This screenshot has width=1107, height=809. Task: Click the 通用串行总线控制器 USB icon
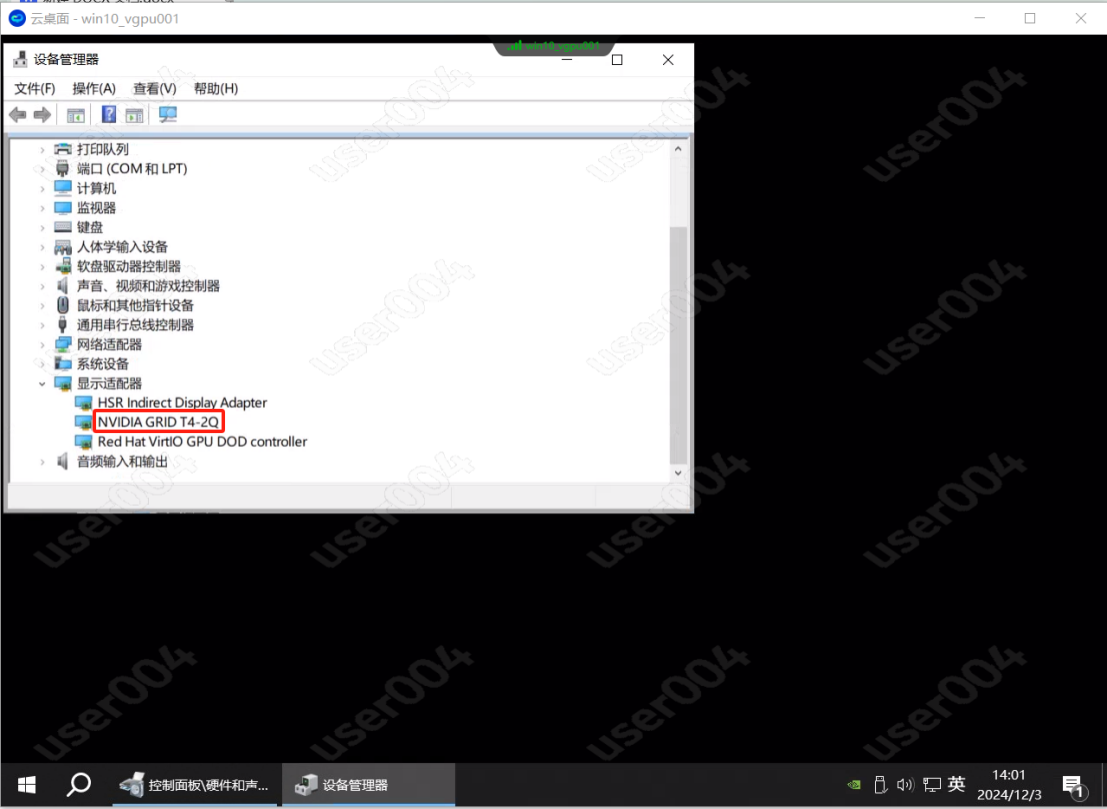[x=63, y=325]
